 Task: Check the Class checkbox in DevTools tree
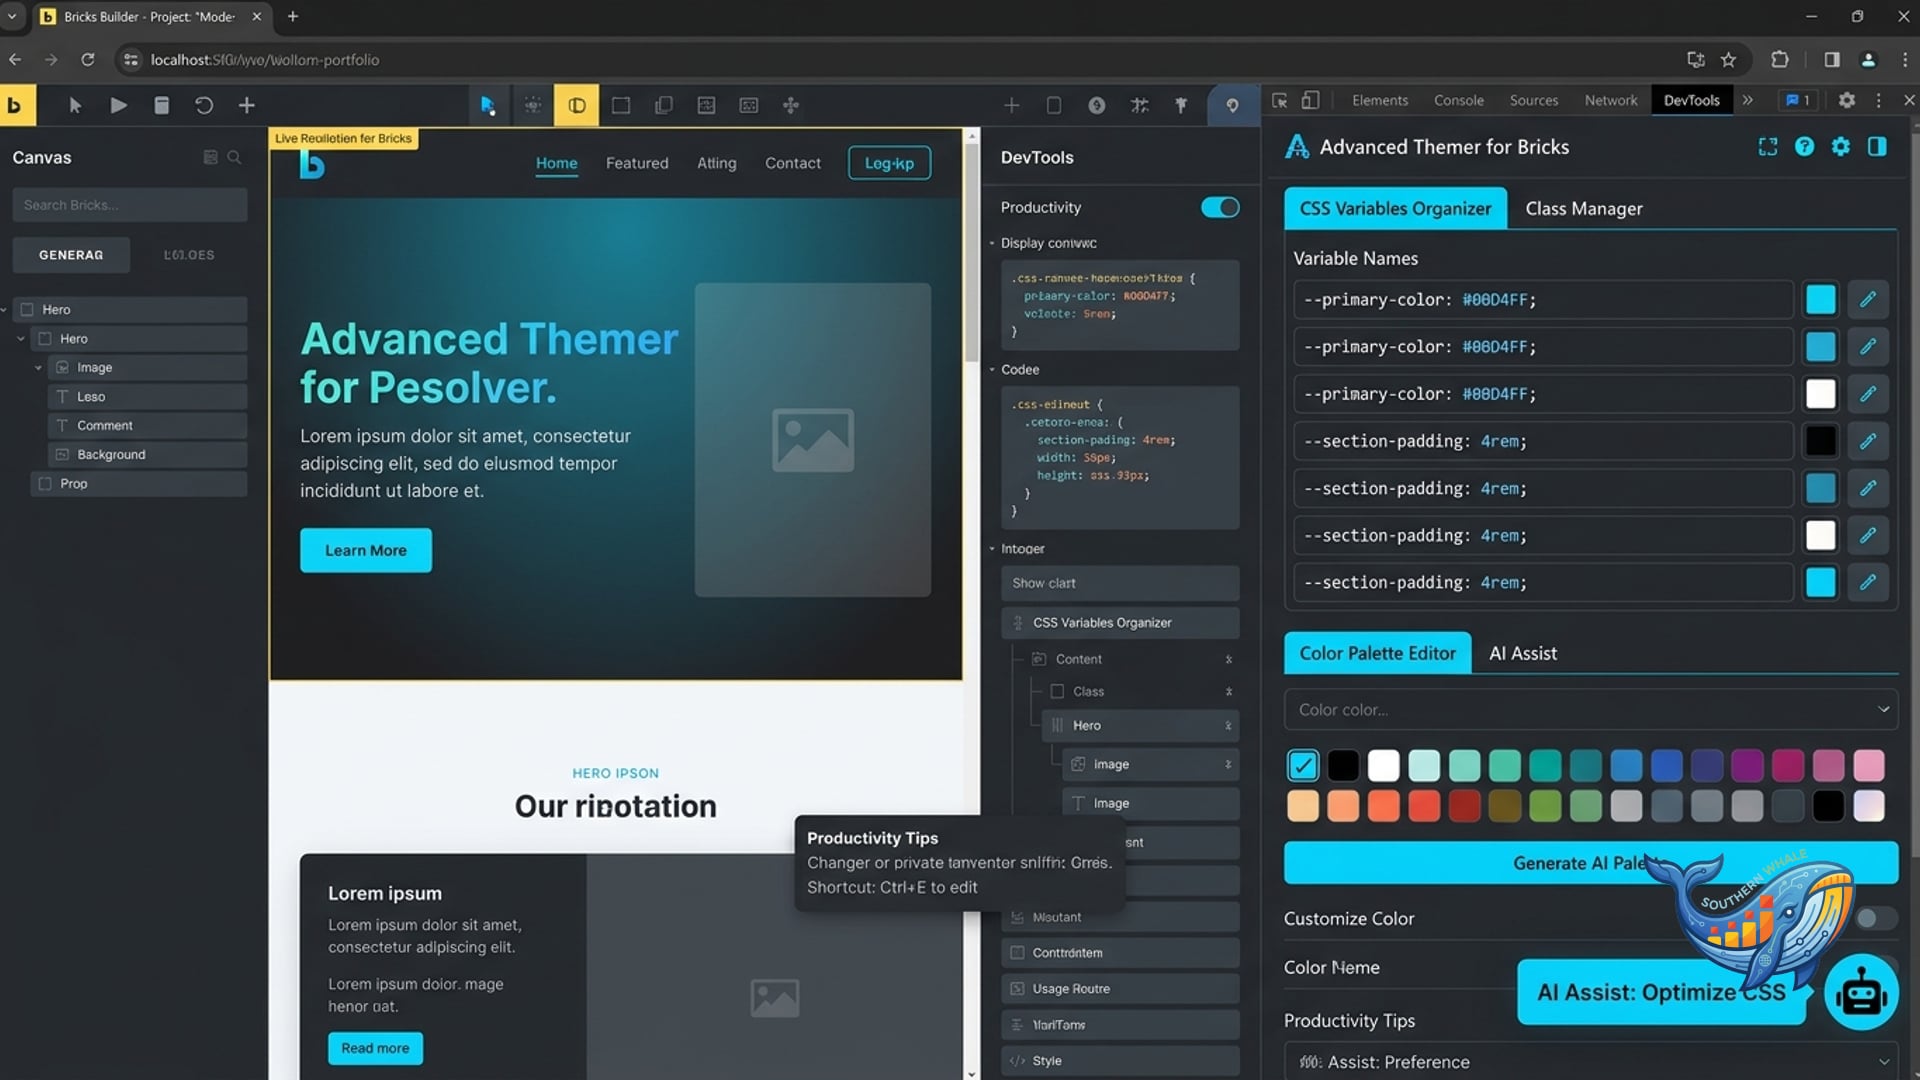coord(1057,691)
